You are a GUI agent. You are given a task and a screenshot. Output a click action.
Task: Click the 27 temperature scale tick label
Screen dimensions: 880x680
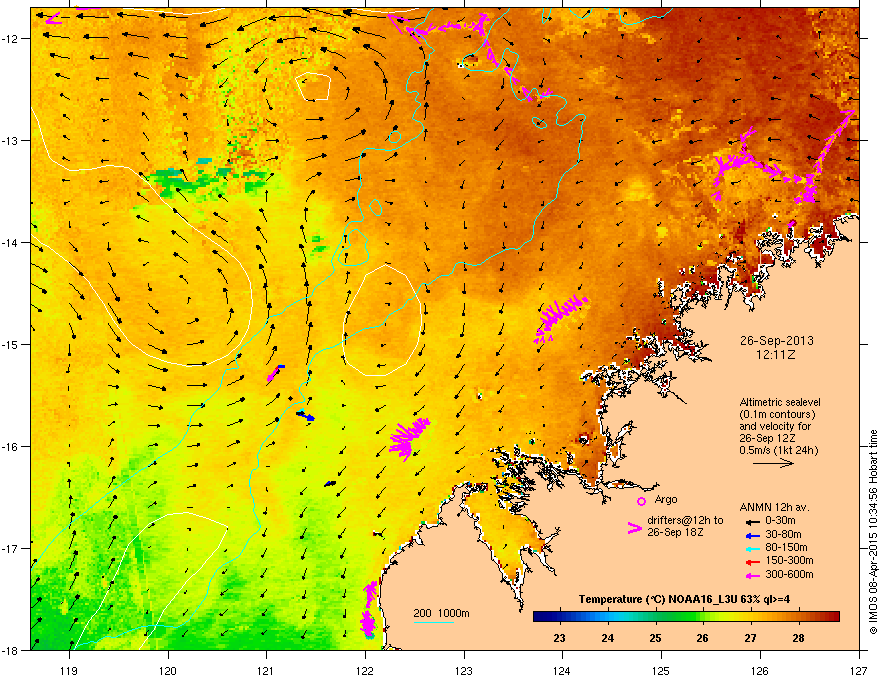click(750, 638)
